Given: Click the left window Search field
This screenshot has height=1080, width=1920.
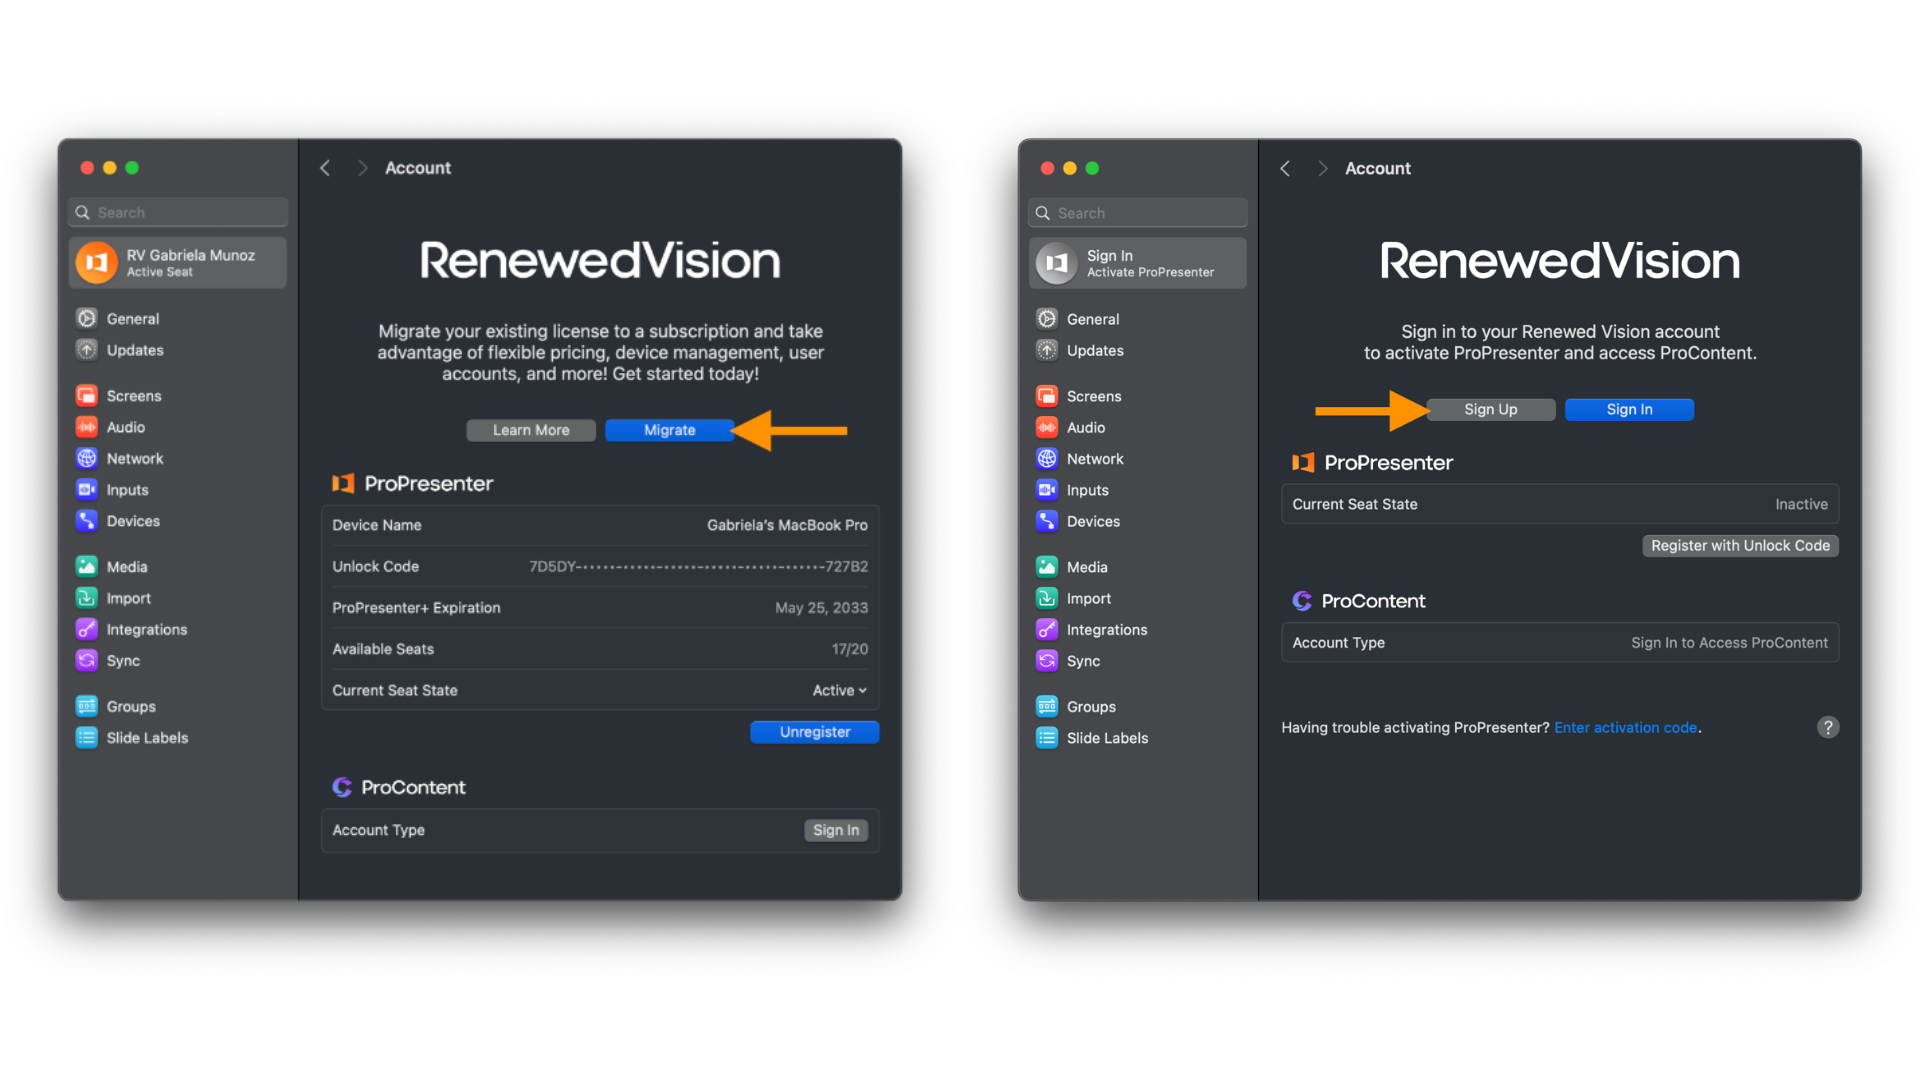Looking at the screenshot, I should pyautogui.click(x=178, y=212).
